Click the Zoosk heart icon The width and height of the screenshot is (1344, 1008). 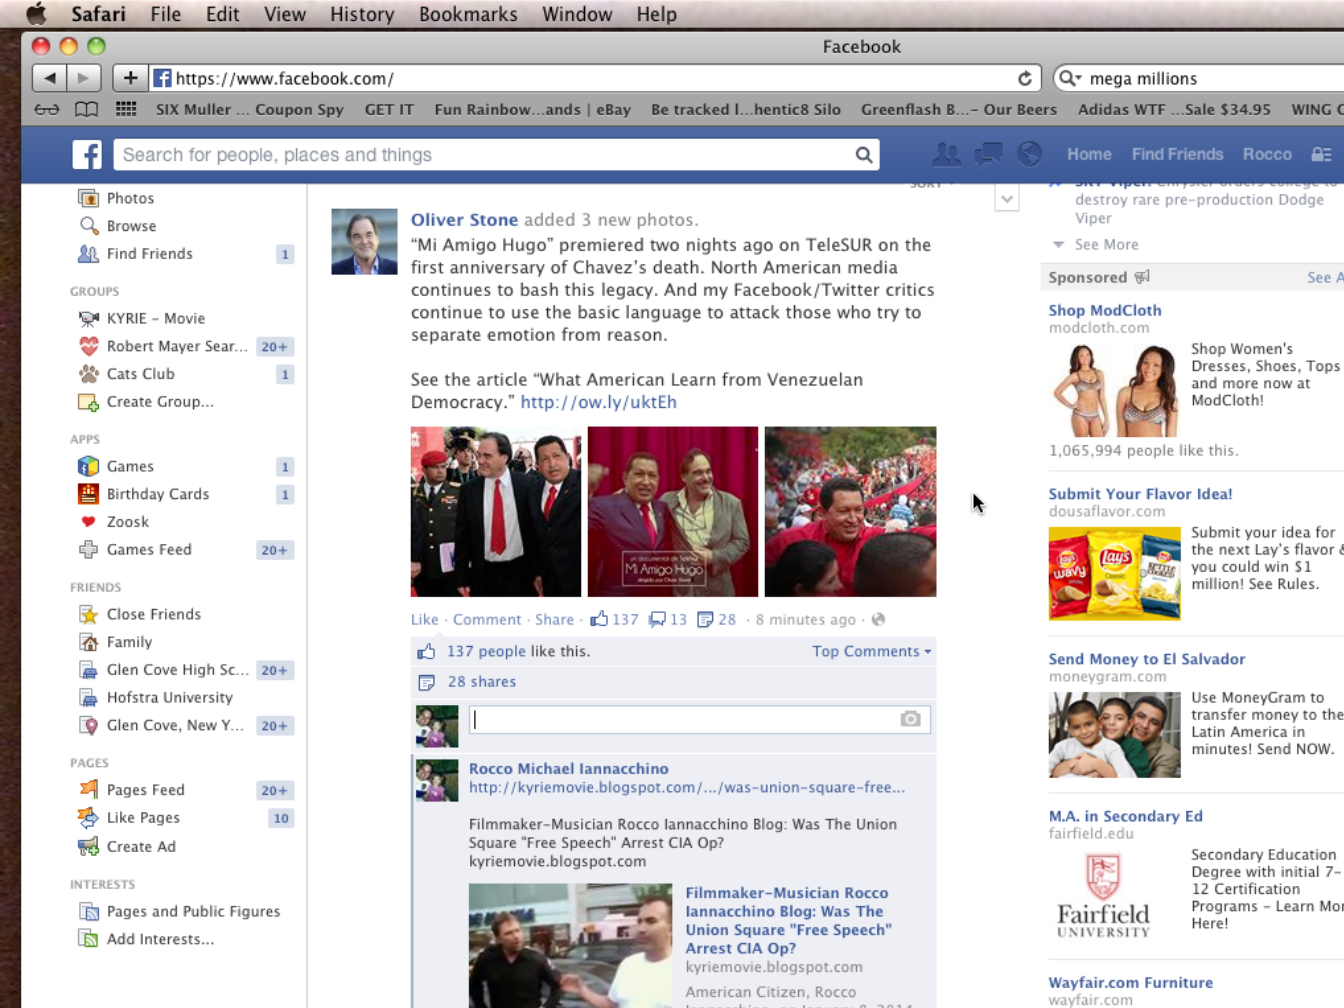89,522
